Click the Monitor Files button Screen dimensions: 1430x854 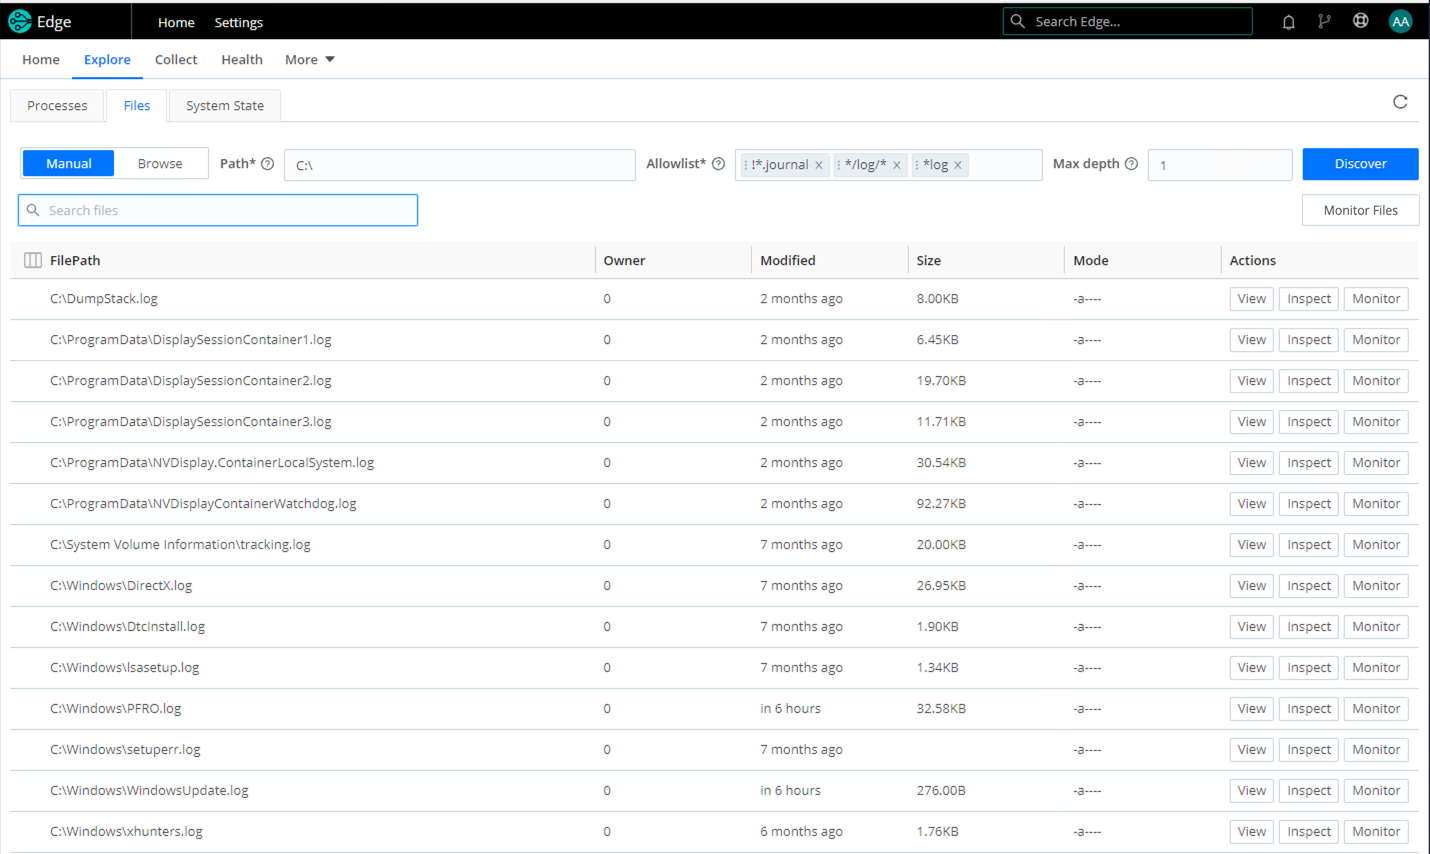(x=1360, y=210)
